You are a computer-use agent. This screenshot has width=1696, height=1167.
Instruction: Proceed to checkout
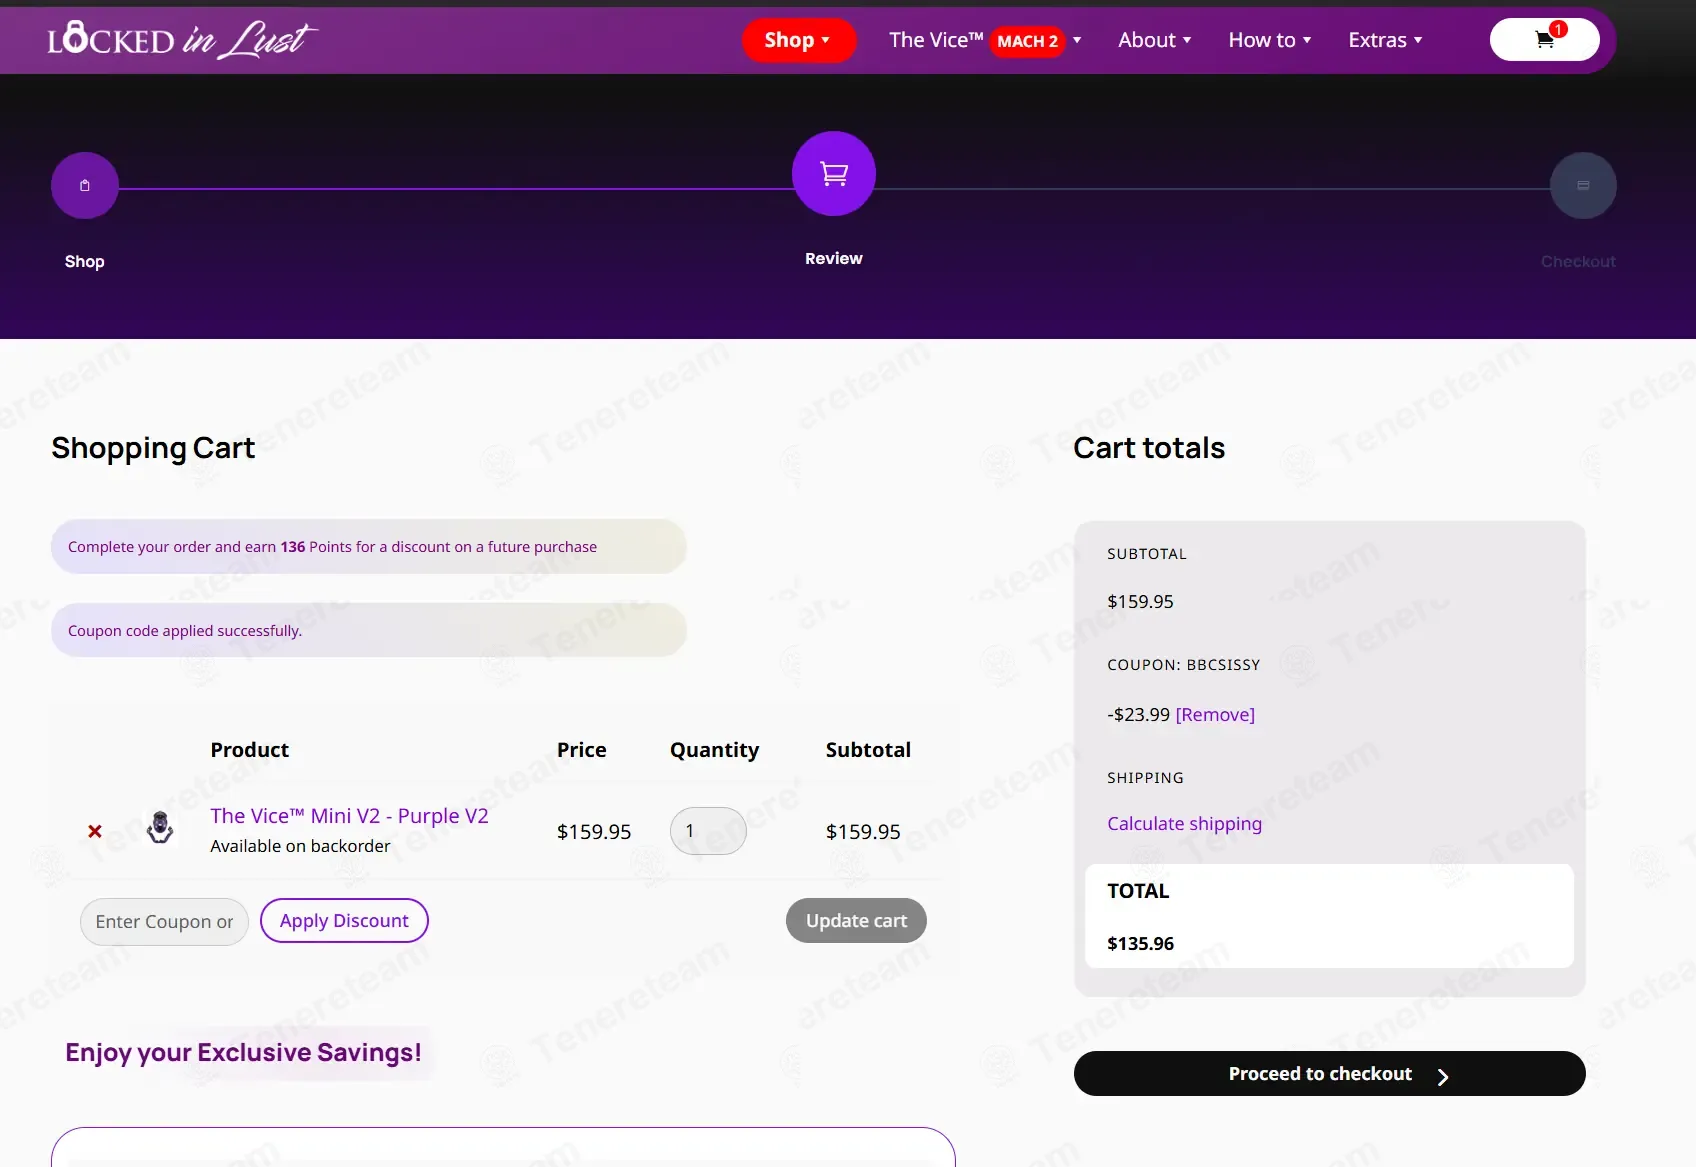[1329, 1073]
